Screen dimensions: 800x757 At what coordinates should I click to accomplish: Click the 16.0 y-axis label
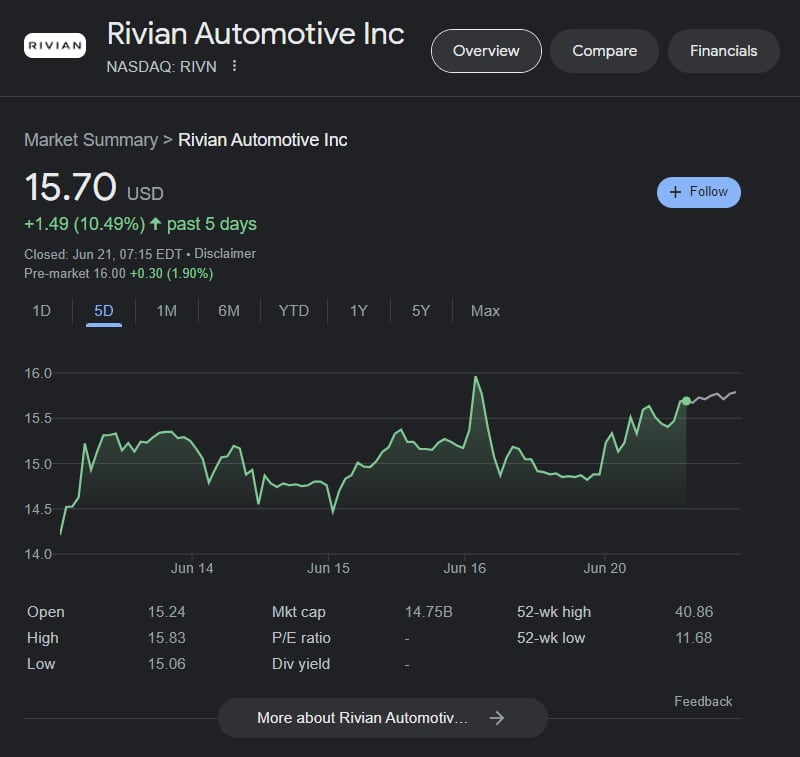click(38, 373)
